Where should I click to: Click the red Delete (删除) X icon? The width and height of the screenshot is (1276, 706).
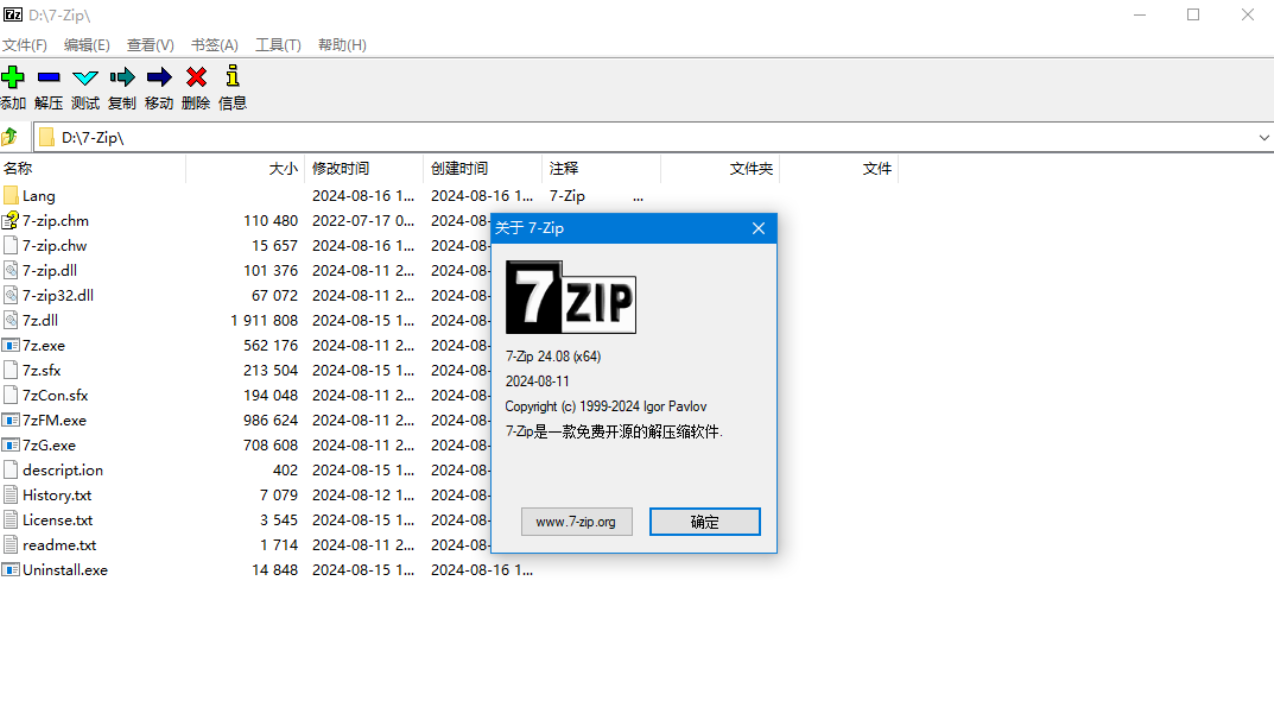click(x=196, y=77)
